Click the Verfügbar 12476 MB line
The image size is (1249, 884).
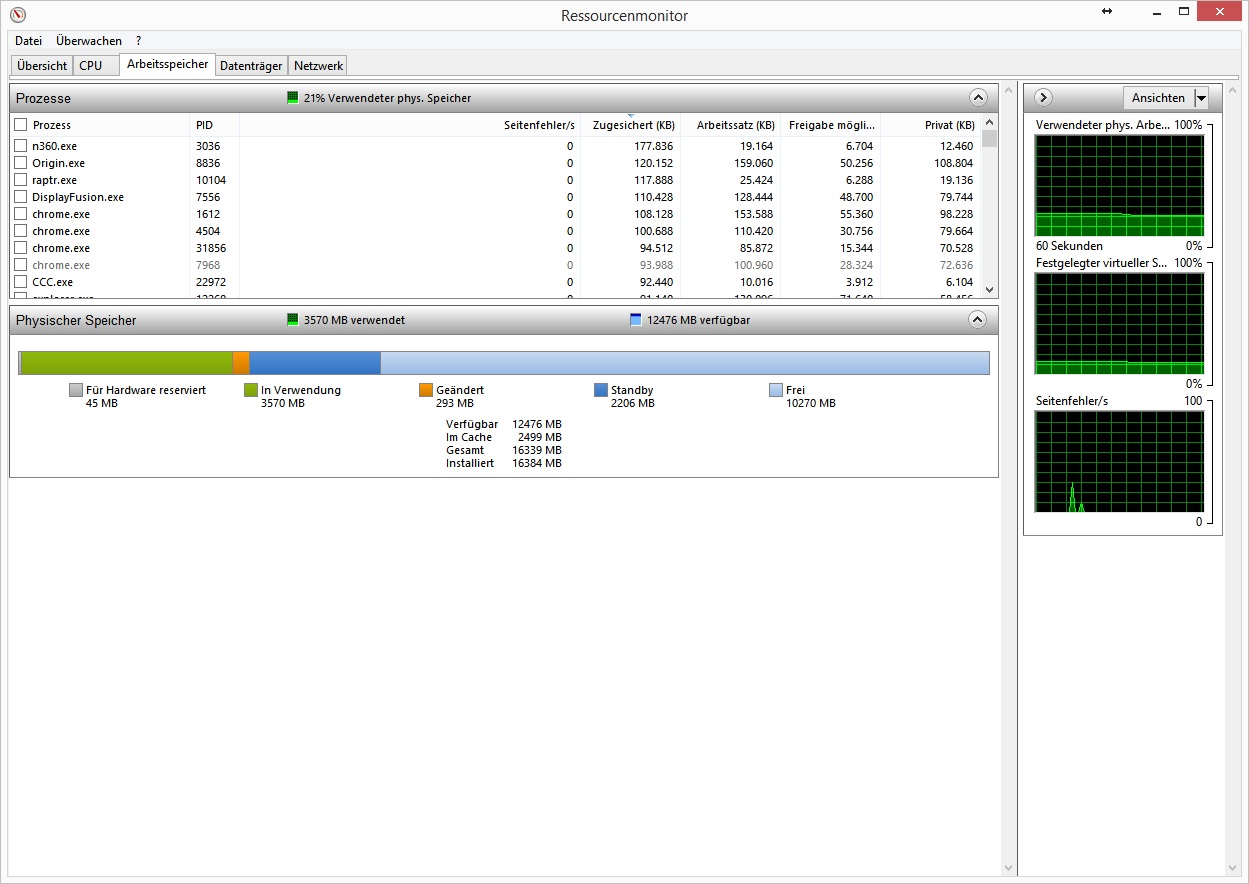pyautogui.click(x=504, y=424)
